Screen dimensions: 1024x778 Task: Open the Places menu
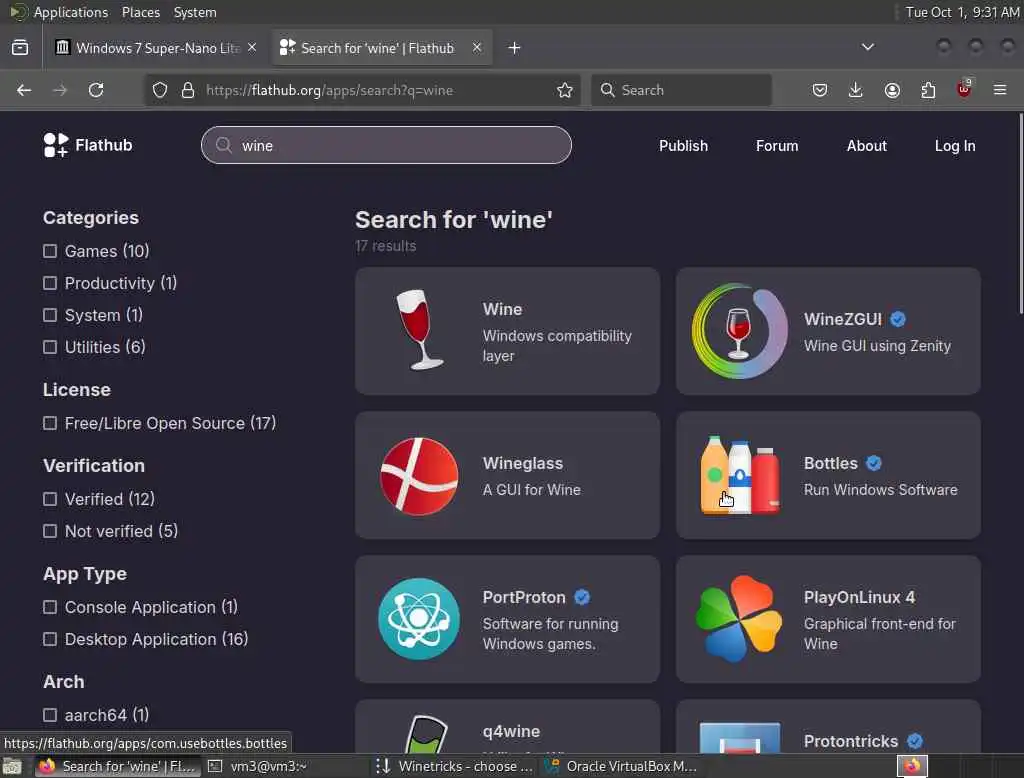point(141,12)
